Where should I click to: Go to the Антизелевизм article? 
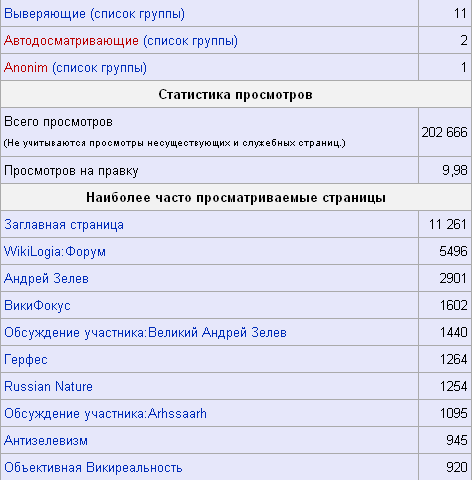(46, 441)
